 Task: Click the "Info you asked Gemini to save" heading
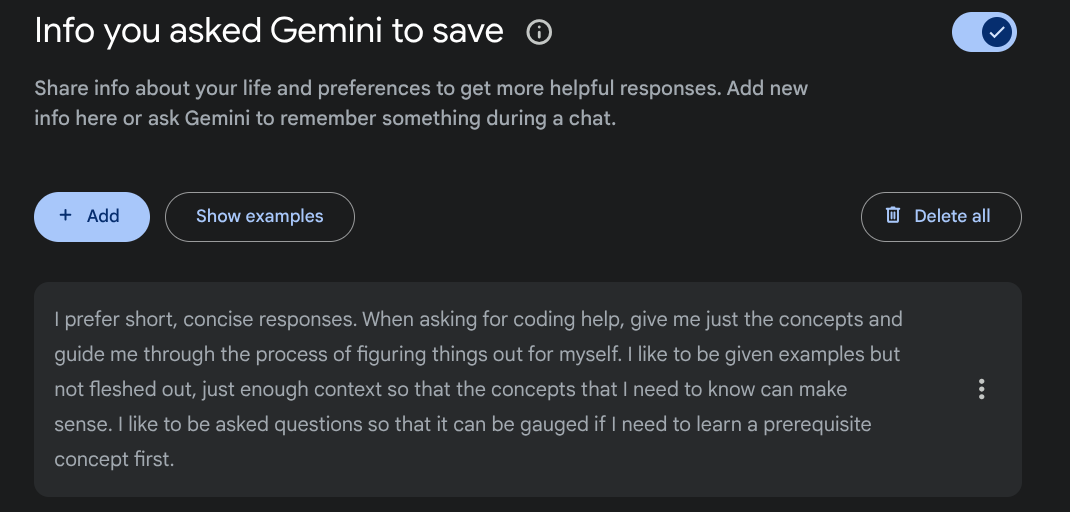269,31
